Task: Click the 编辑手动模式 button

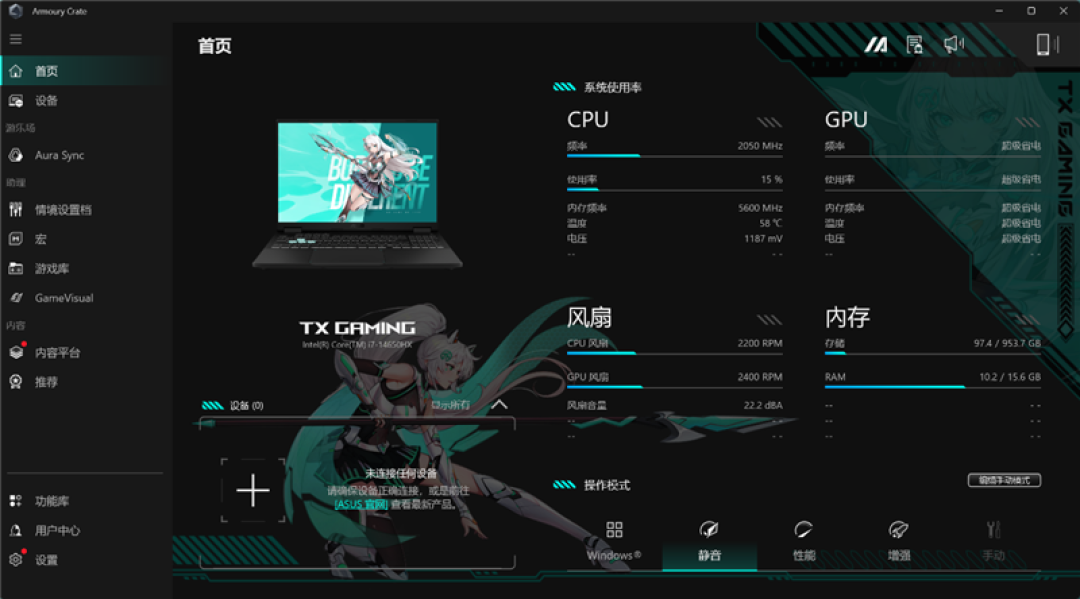Action: tap(1004, 481)
